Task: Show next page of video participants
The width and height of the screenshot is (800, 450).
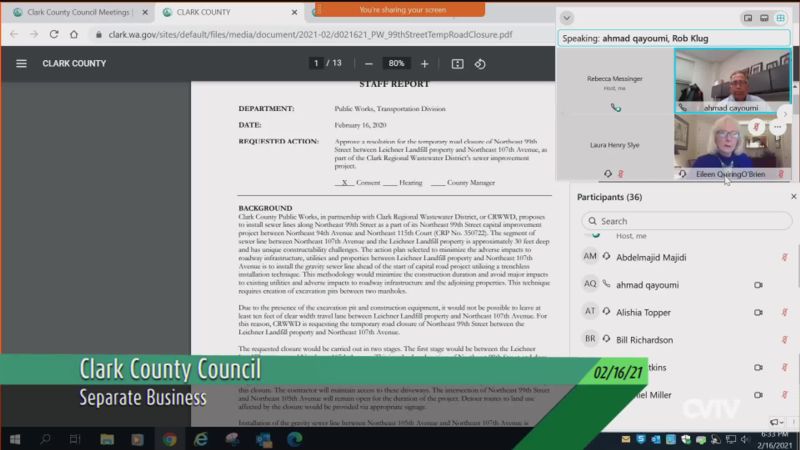Action: point(784,114)
